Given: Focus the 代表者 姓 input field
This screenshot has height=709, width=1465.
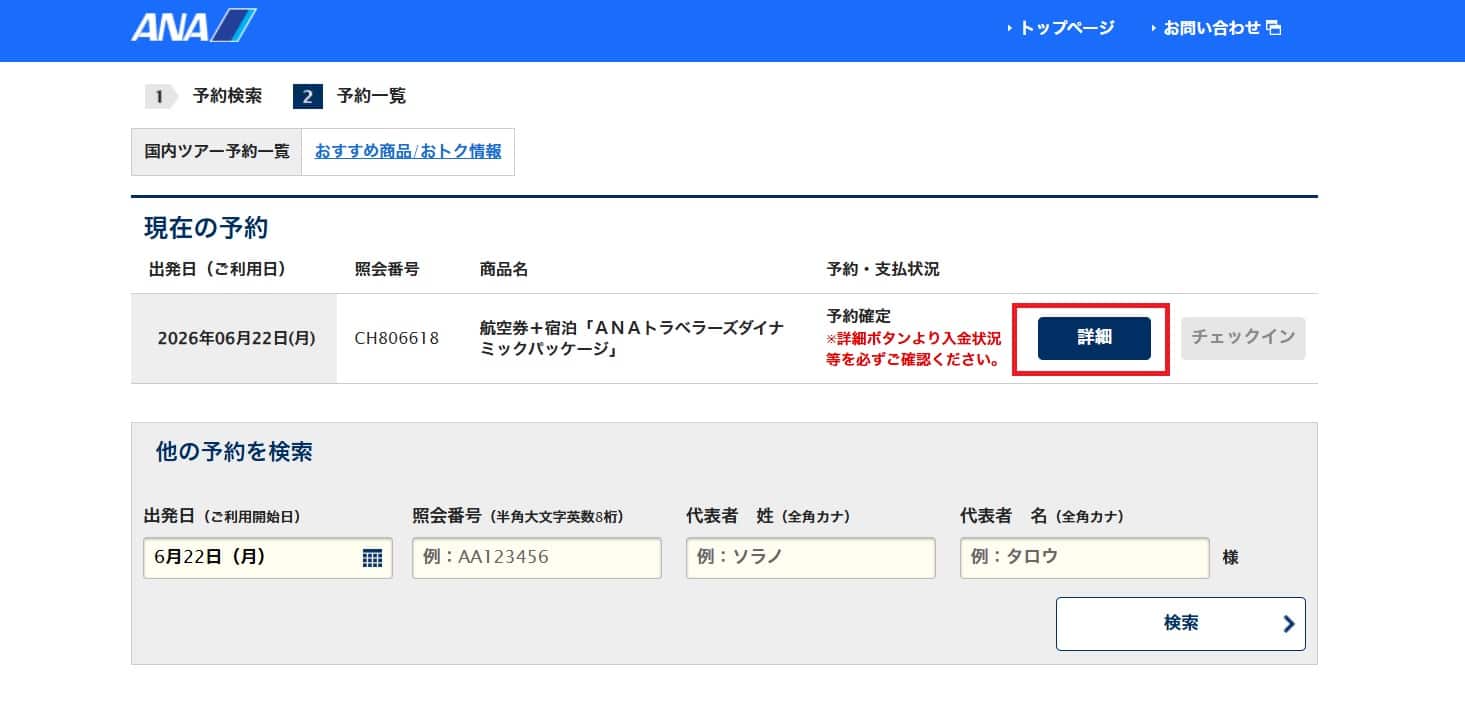Looking at the screenshot, I should point(810,558).
